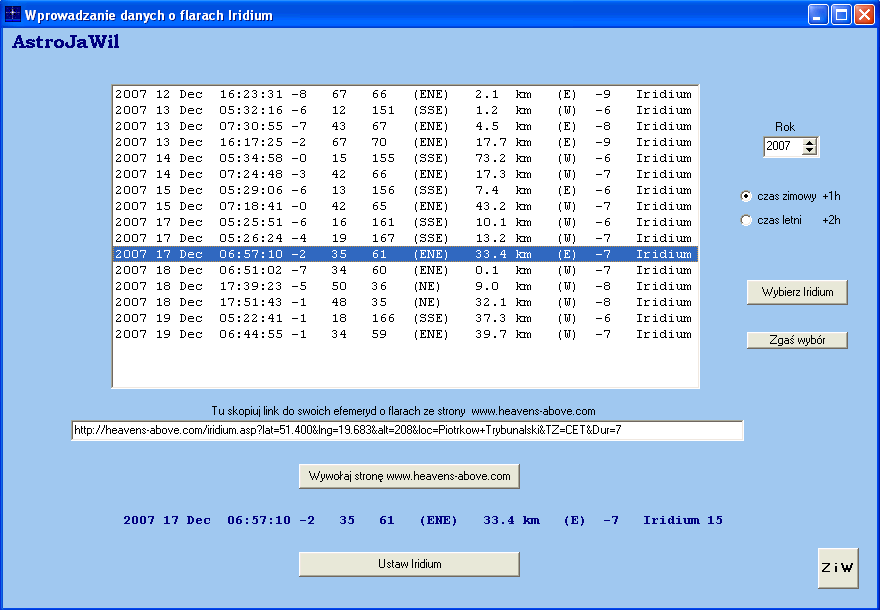
Task: Click the heavens-above URL input field
Action: pyautogui.click(x=407, y=430)
